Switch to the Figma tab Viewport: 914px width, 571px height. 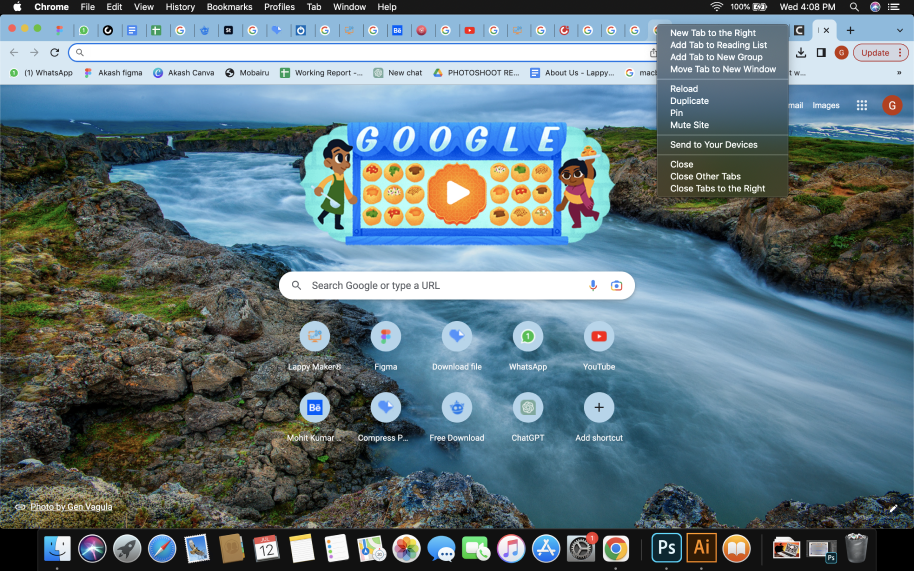point(59,30)
